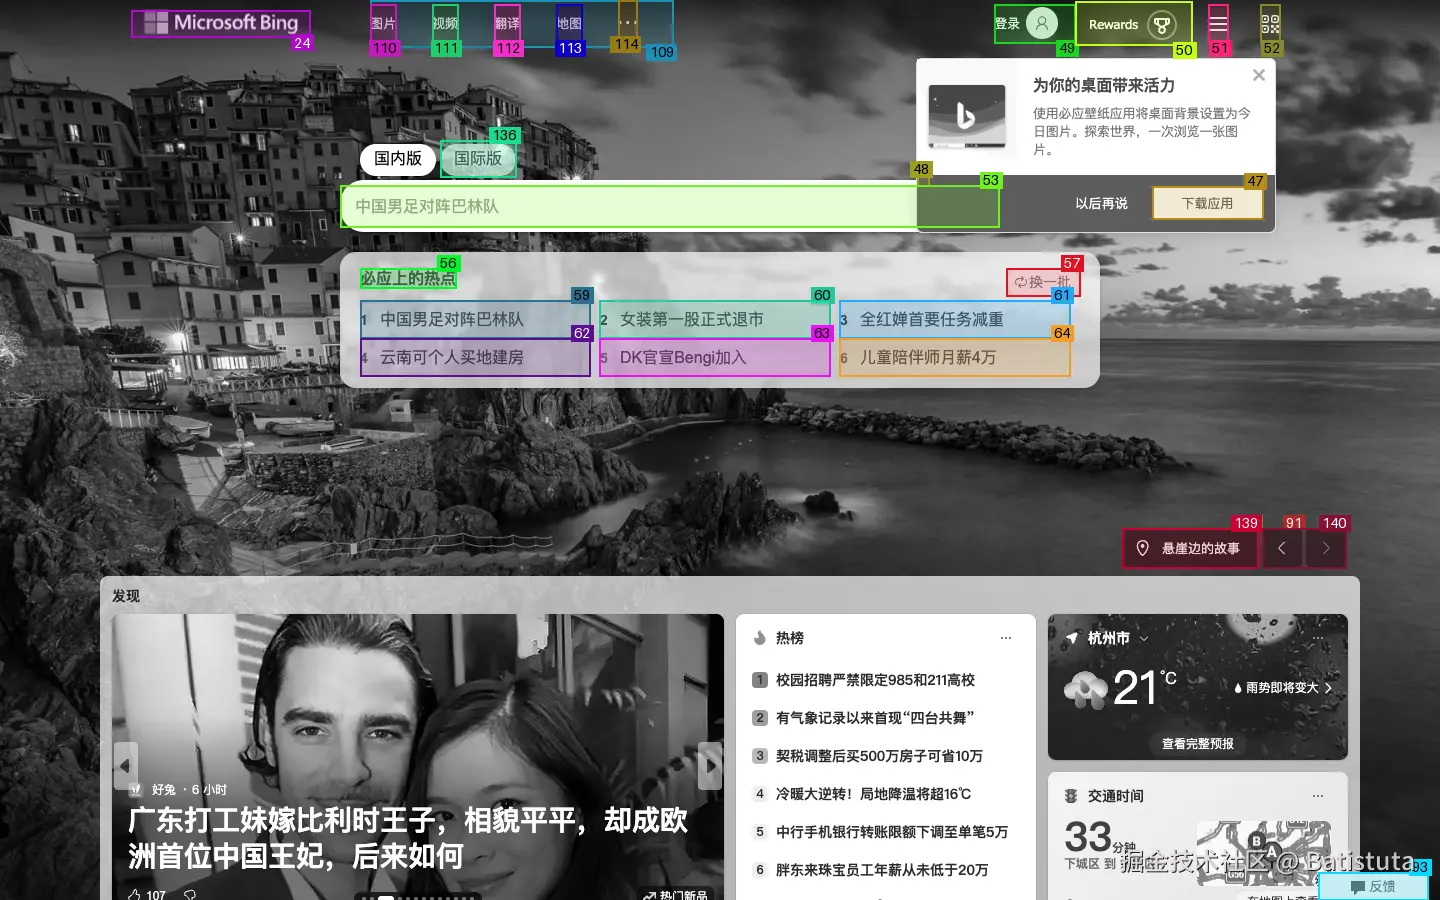Click the 登录 sign-in avatar icon
The width and height of the screenshot is (1440, 900).
[x=1041, y=23]
